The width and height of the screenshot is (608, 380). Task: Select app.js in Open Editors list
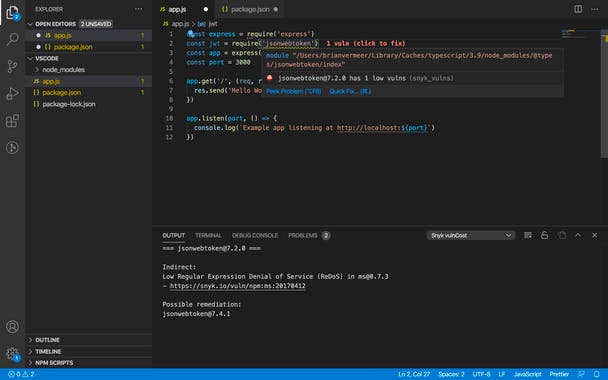click(89, 35)
